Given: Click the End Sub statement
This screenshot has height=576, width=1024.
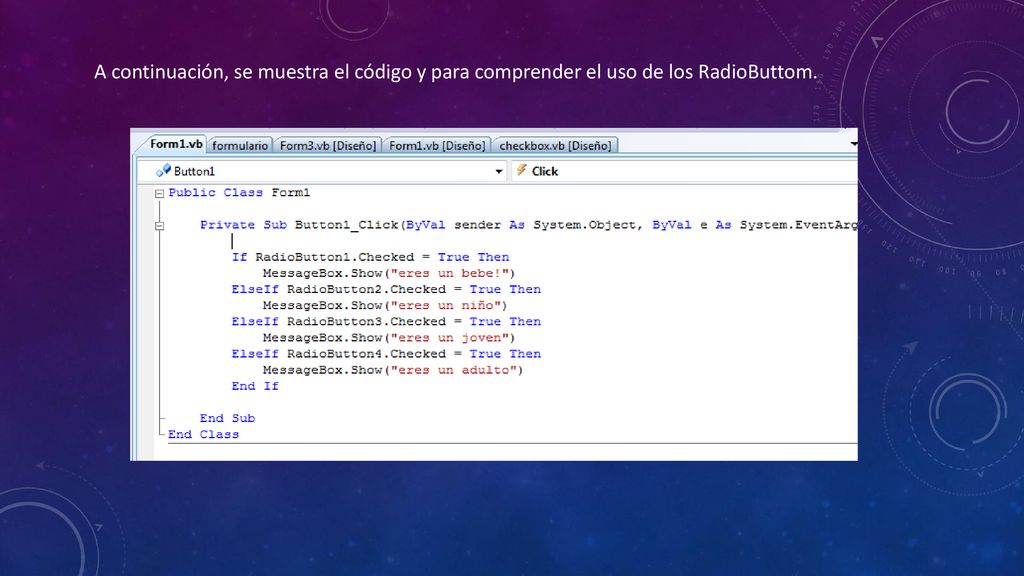Looking at the screenshot, I should click(x=227, y=418).
